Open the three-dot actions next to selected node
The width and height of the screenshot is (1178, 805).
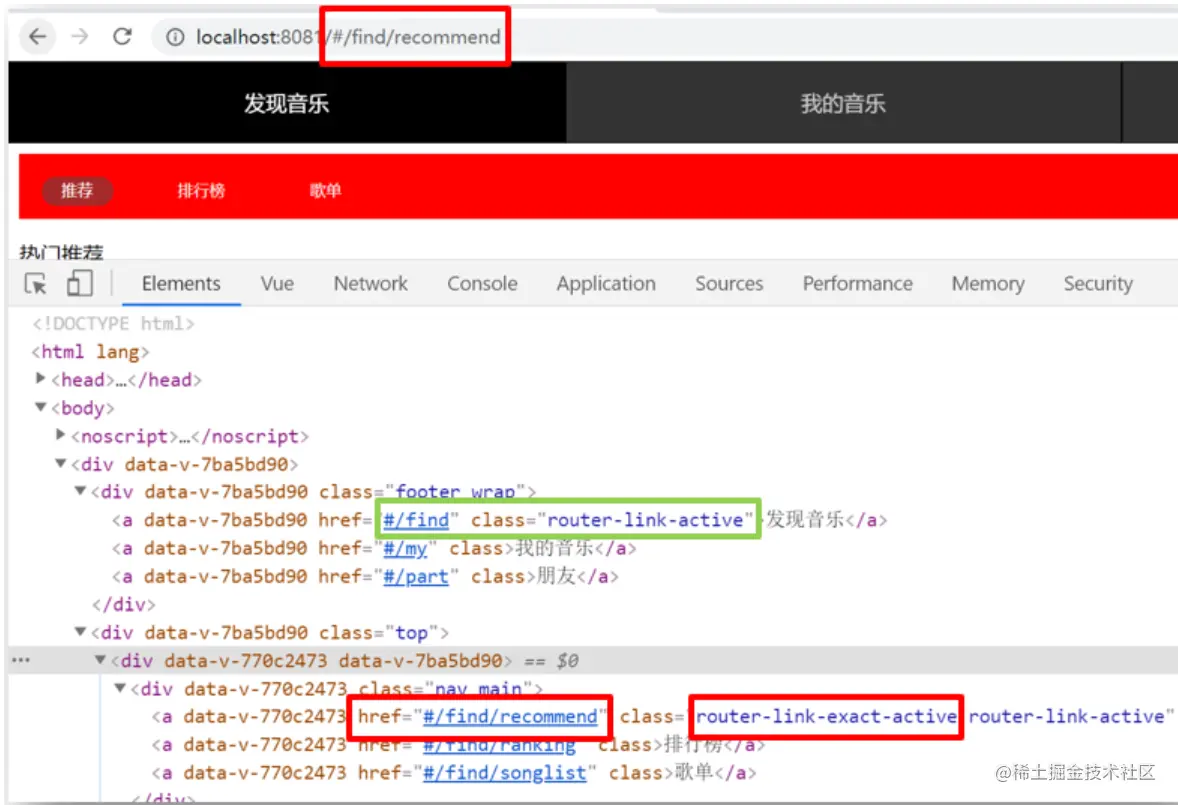[21, 660]
